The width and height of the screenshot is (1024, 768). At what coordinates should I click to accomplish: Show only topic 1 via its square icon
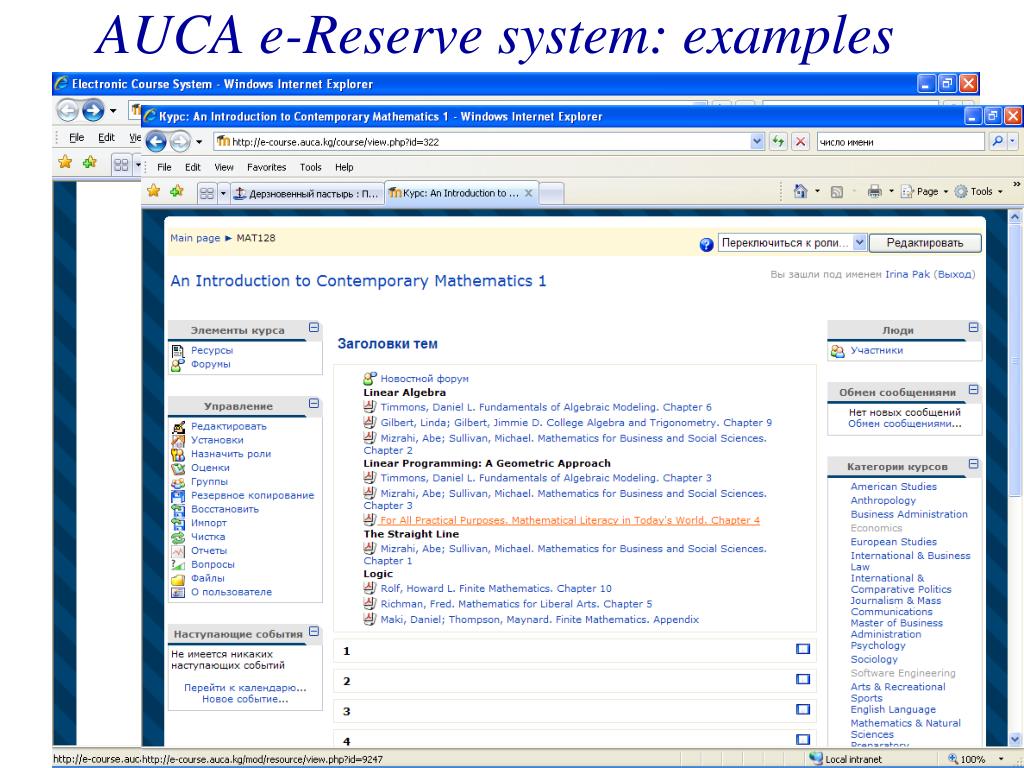pyautogui.click(x=803, y=649)
